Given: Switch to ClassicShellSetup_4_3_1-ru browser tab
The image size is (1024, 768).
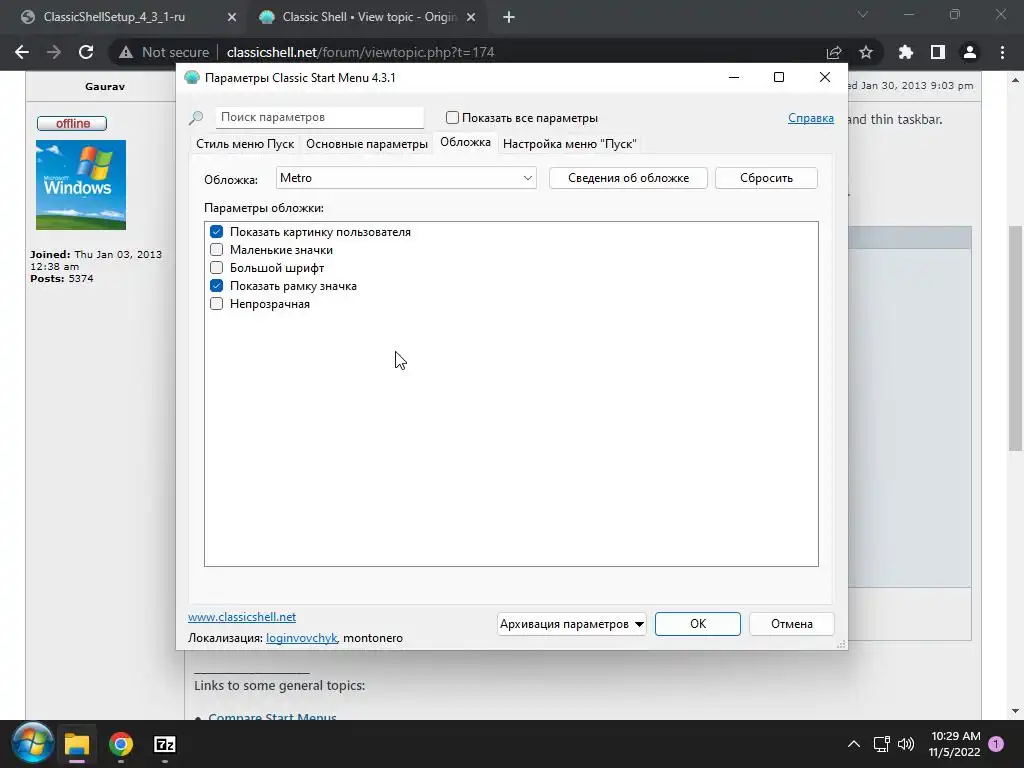Looking at the screenshot, I should point(114,17).
